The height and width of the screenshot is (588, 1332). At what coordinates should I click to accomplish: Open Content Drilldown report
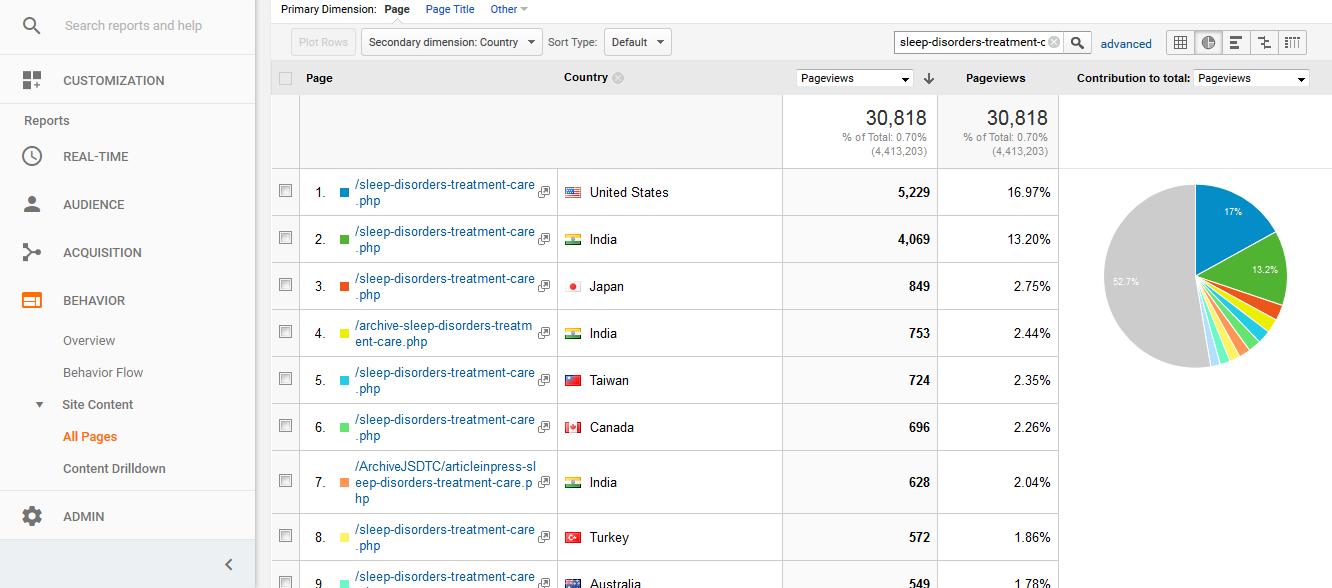click(x=114, y=468)
